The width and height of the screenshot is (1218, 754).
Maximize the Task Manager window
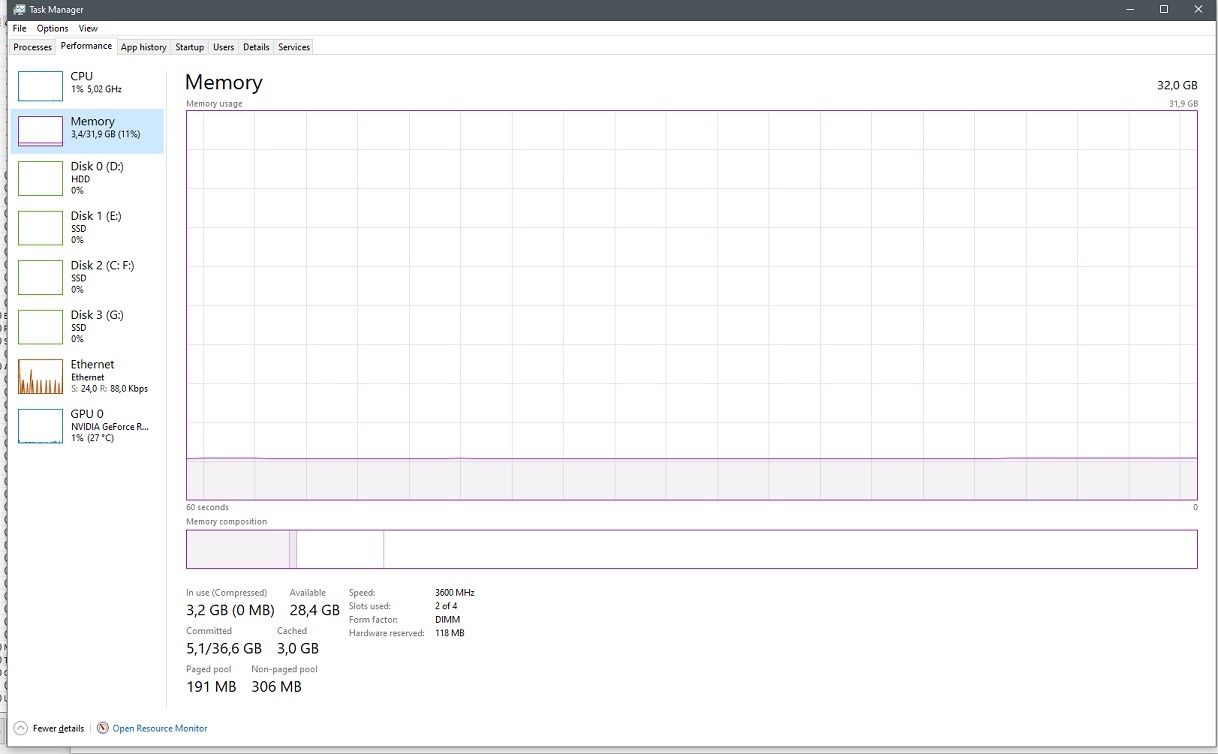coord(1164,9)
